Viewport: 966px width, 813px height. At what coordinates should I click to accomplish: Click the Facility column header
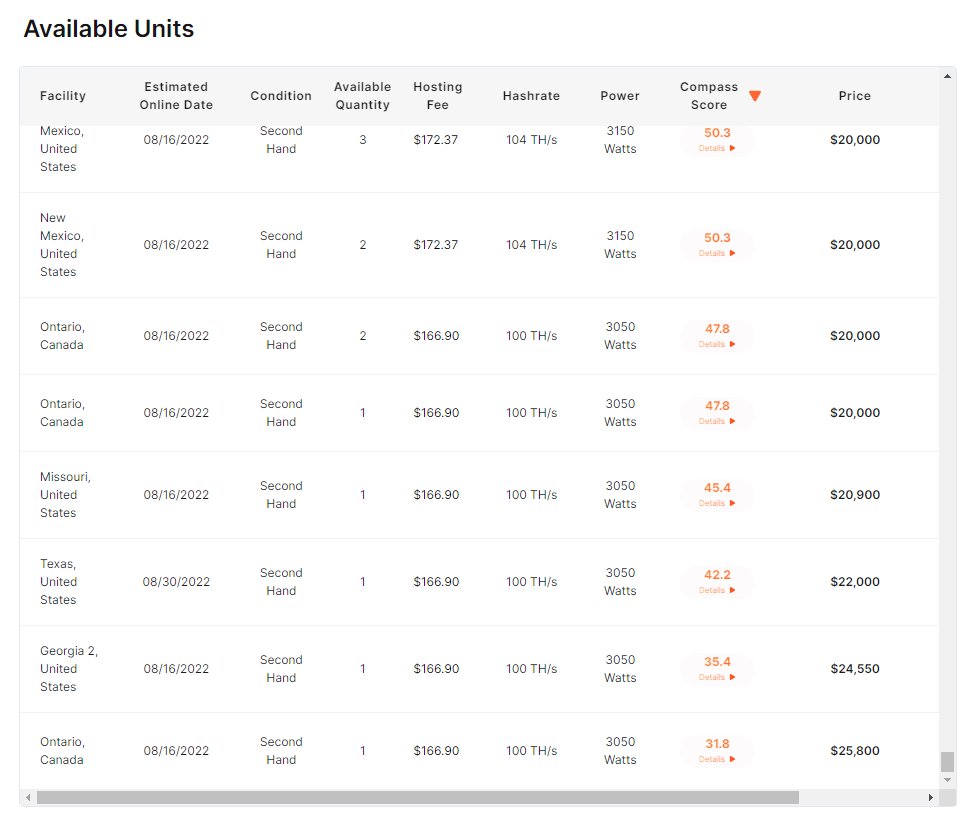click(x=63, y=95)
